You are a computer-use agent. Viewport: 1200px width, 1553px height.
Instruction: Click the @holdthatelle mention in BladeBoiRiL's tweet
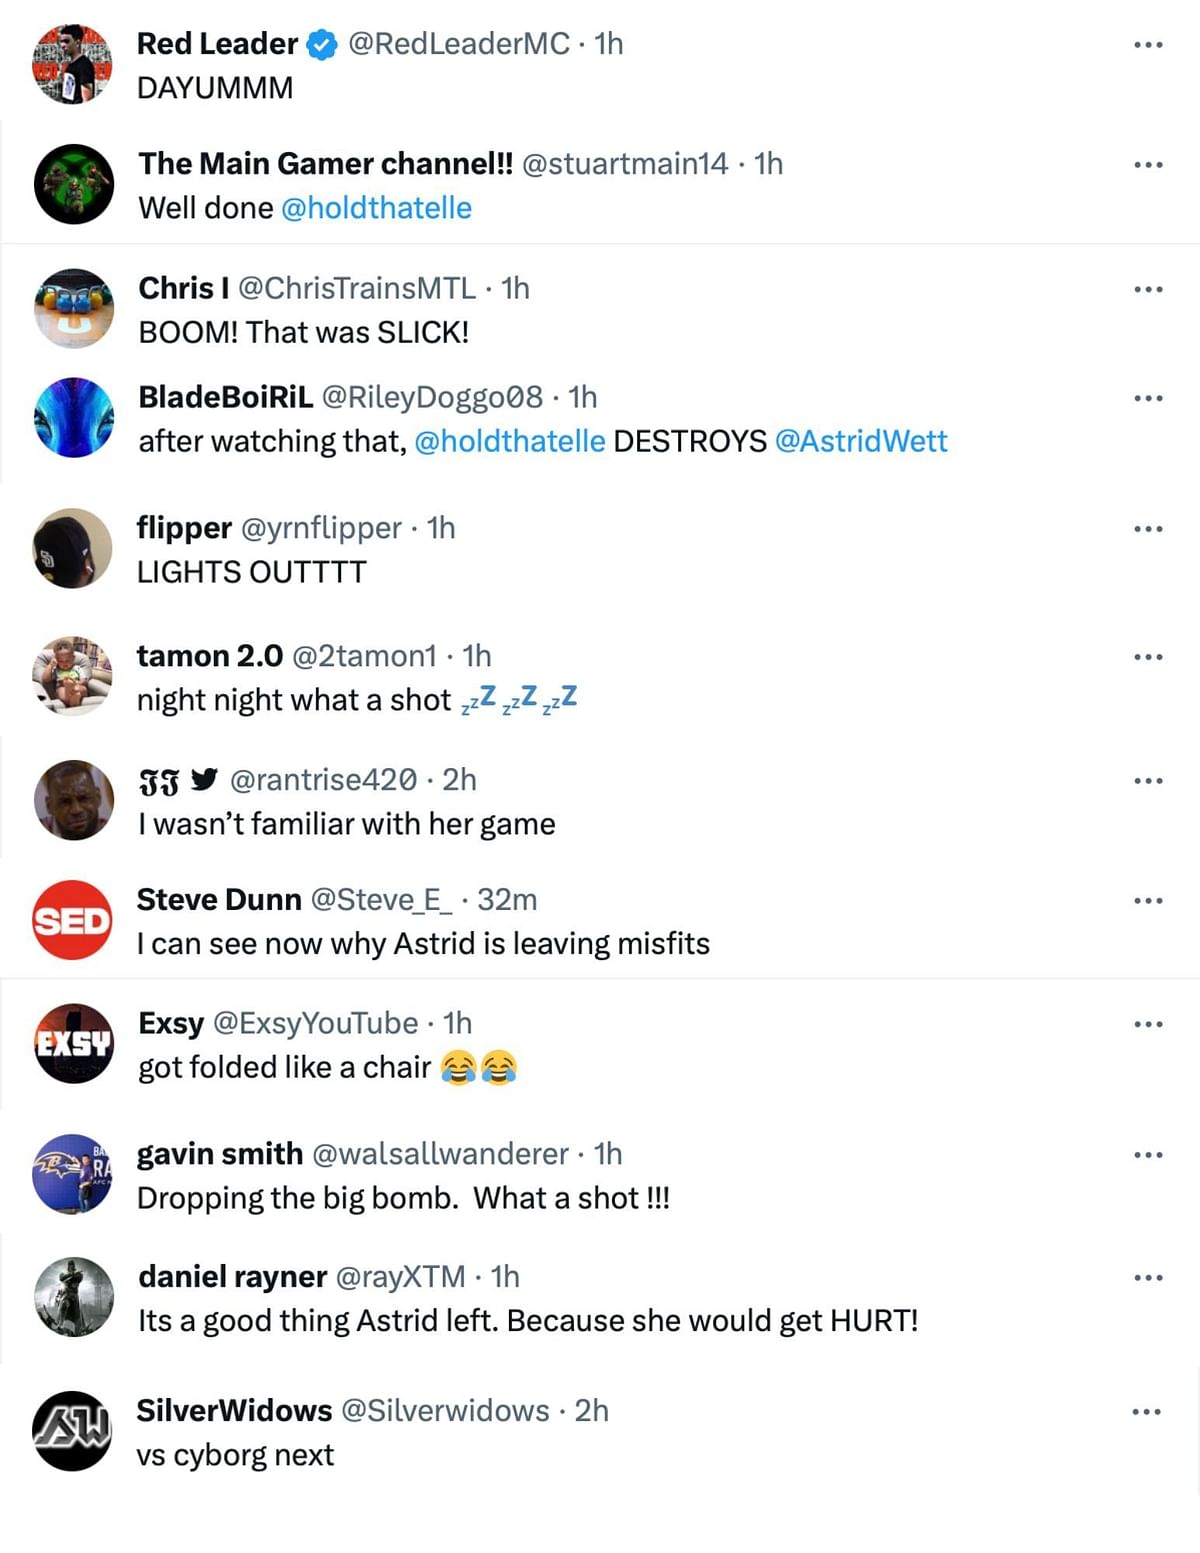[x=509, y=441]
